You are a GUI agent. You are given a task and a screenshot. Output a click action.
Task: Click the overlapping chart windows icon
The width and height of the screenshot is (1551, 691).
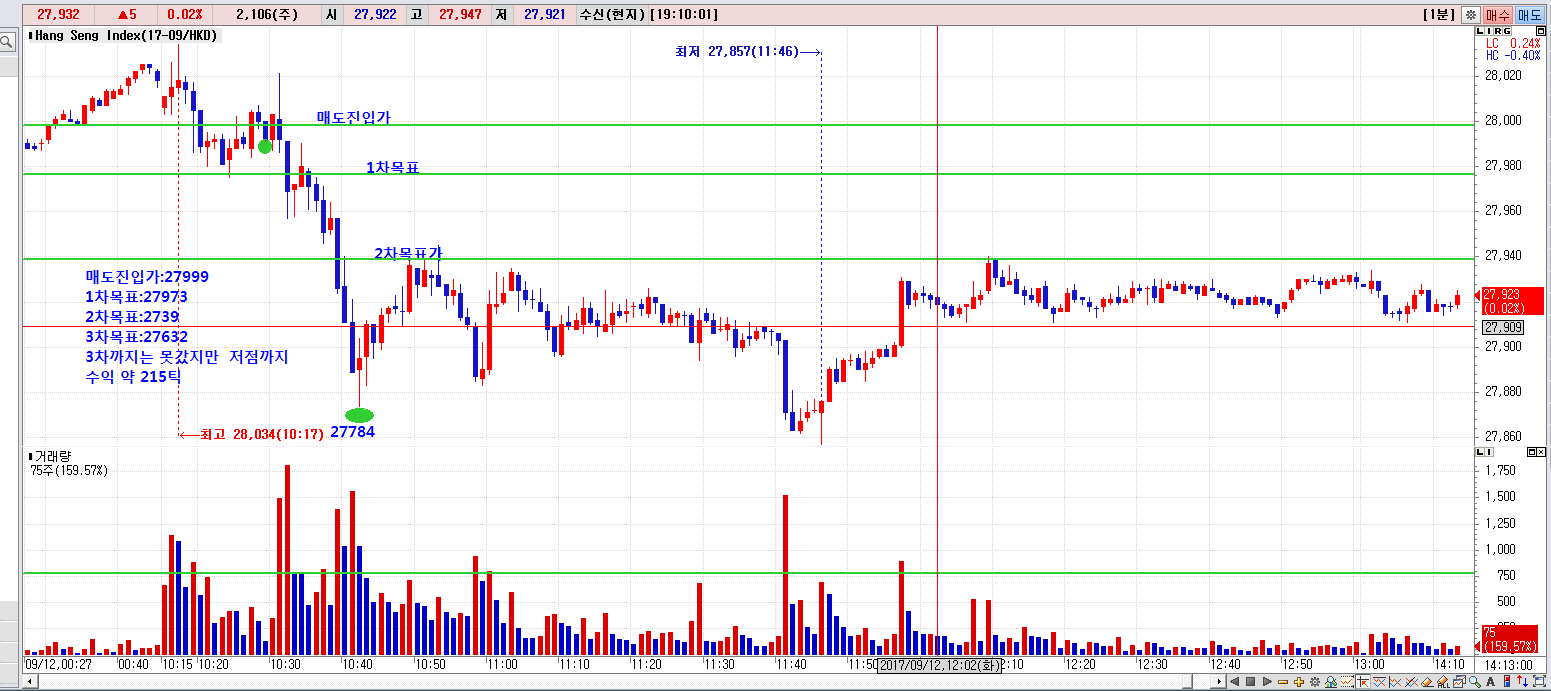(1459, 681)
